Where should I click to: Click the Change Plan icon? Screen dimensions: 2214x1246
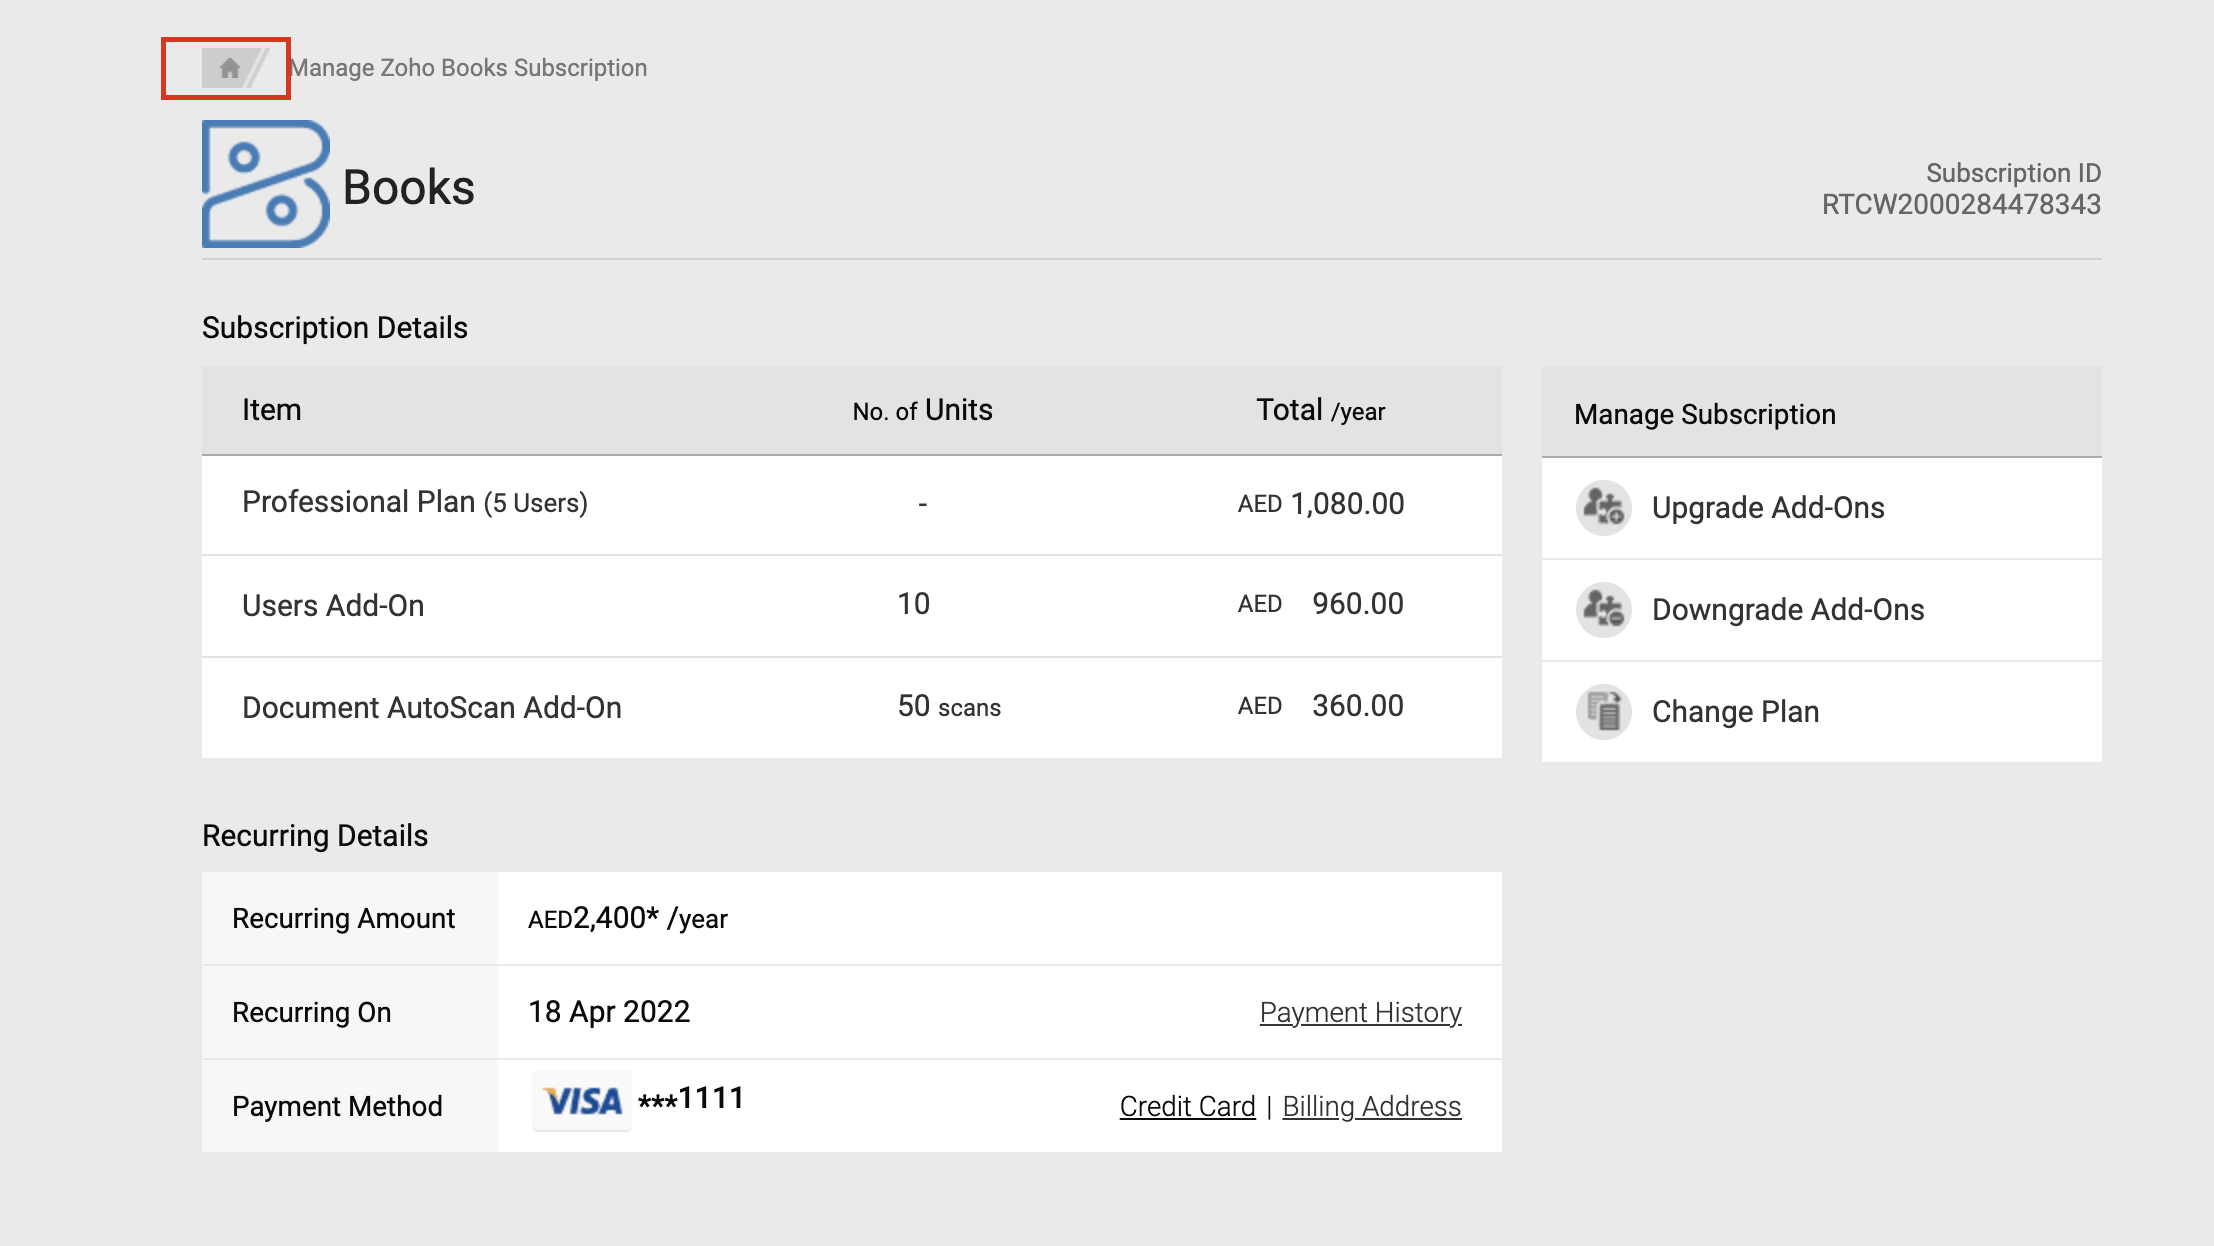1603,712
